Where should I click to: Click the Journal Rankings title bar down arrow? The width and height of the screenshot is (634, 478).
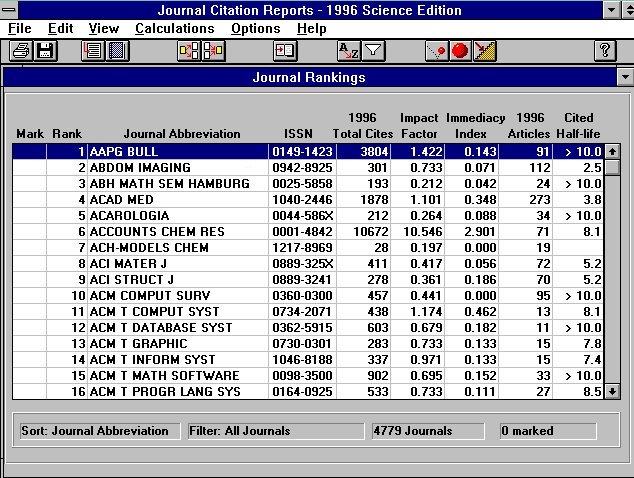tap(625, 77)
